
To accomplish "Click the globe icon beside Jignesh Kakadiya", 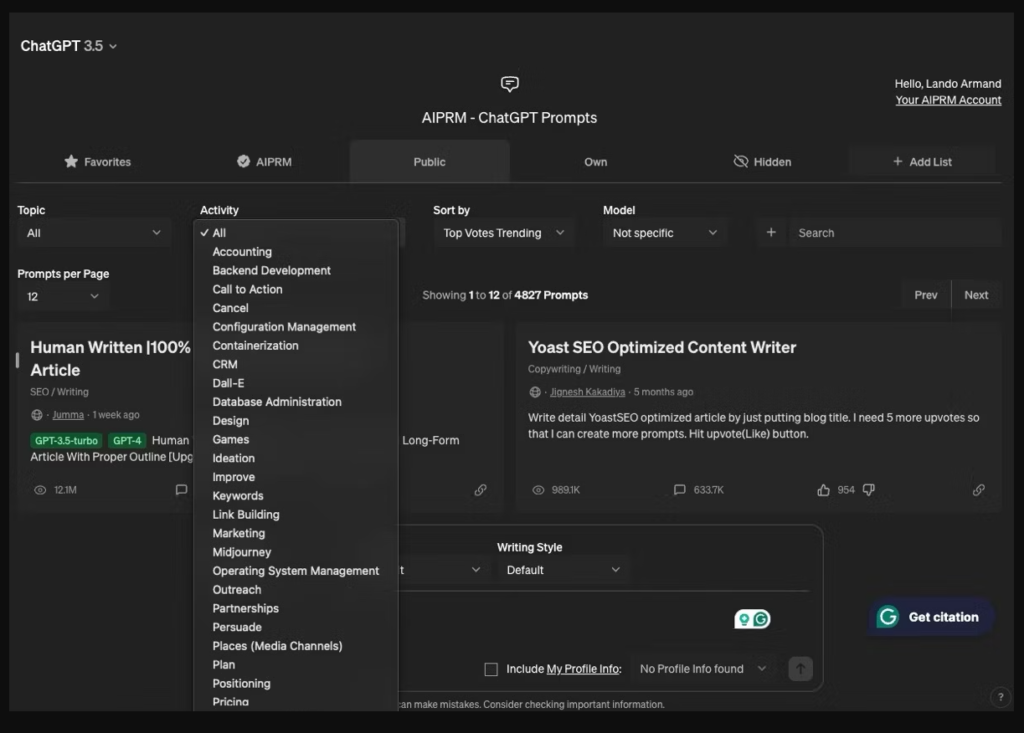I will pyautogui.click(x=535, y=392).
